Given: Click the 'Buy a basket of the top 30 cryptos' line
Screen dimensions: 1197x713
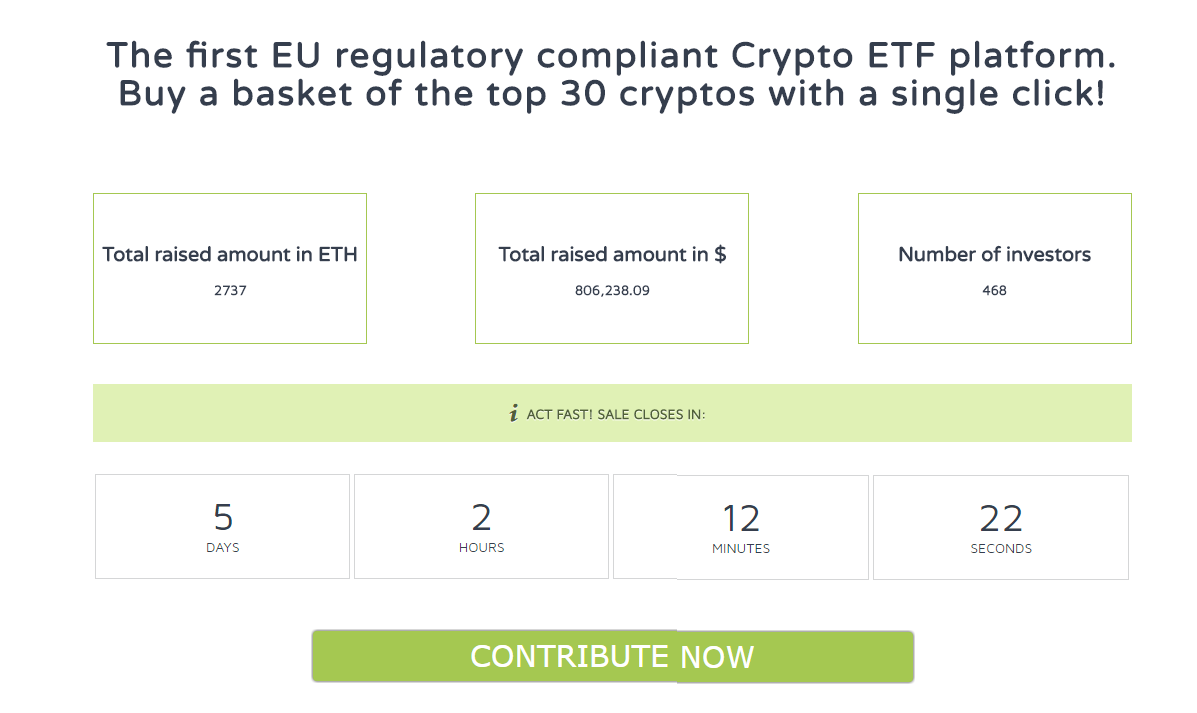Looking at the screenshot, I should (611, 95).
